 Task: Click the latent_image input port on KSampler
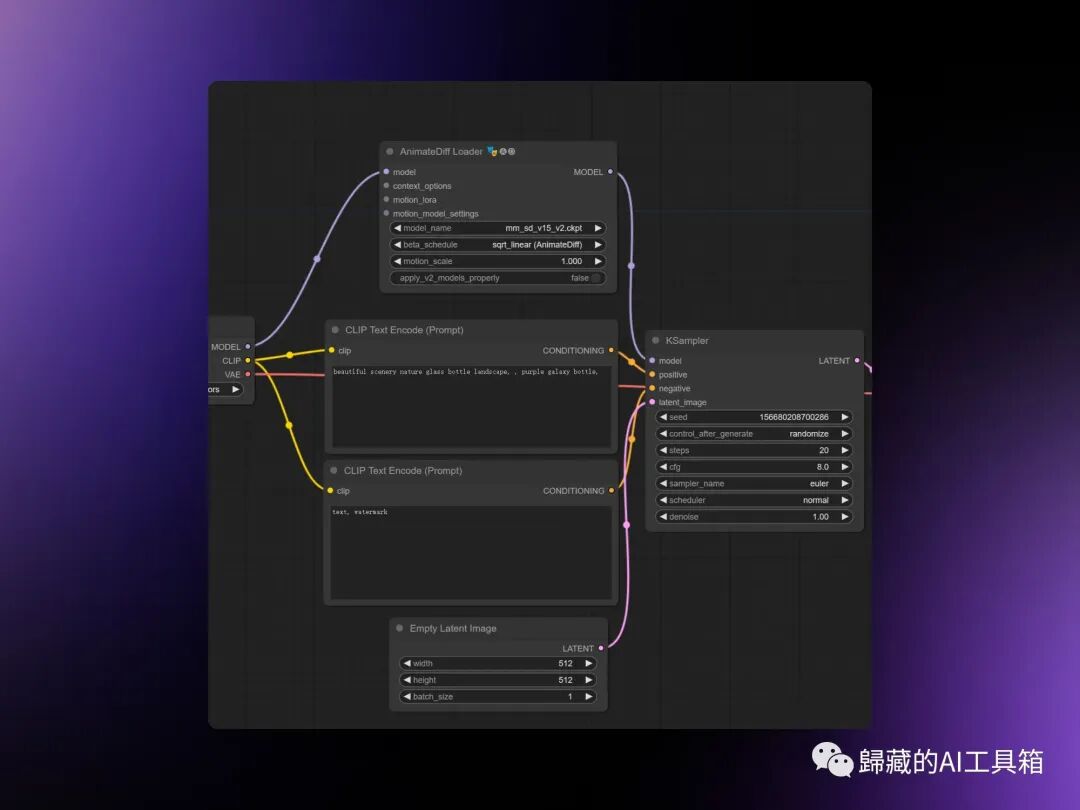pos(652,402)
